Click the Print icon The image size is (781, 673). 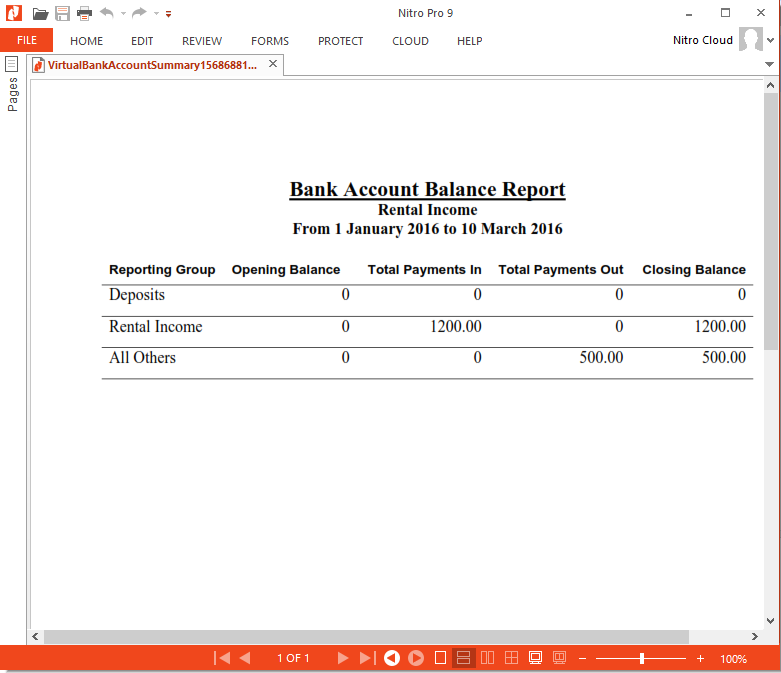84,13
